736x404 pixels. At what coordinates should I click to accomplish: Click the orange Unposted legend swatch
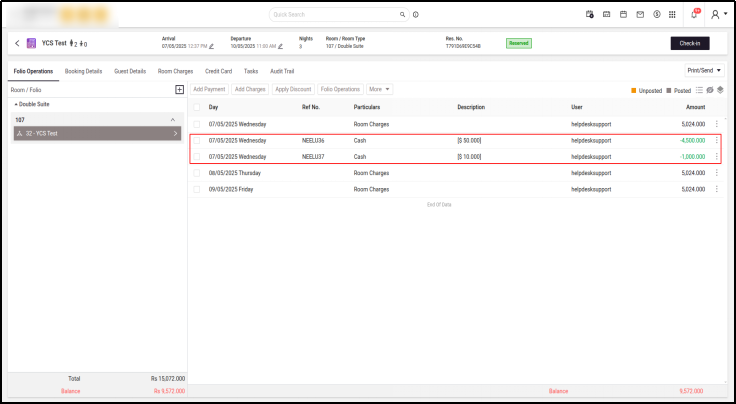point(634,91)
